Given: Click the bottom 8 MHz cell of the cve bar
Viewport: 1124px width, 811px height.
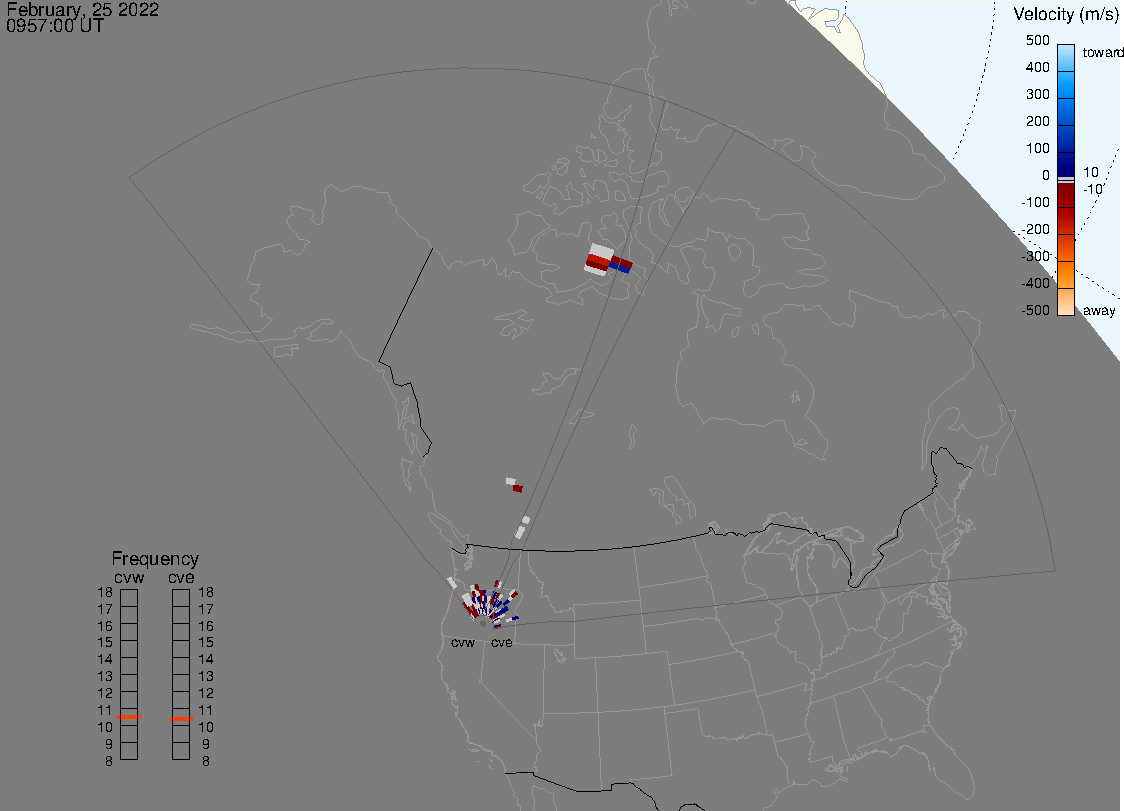Looking at the screenshot, I should pos(181,751).
